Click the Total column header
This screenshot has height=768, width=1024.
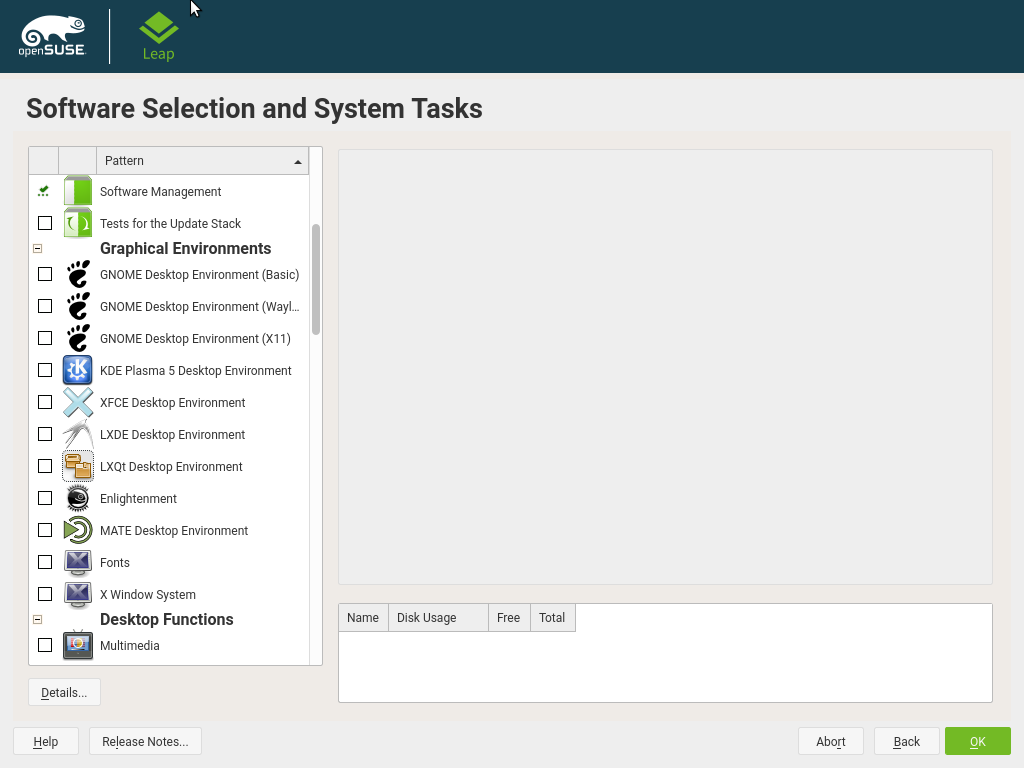[x=552, y=617]
